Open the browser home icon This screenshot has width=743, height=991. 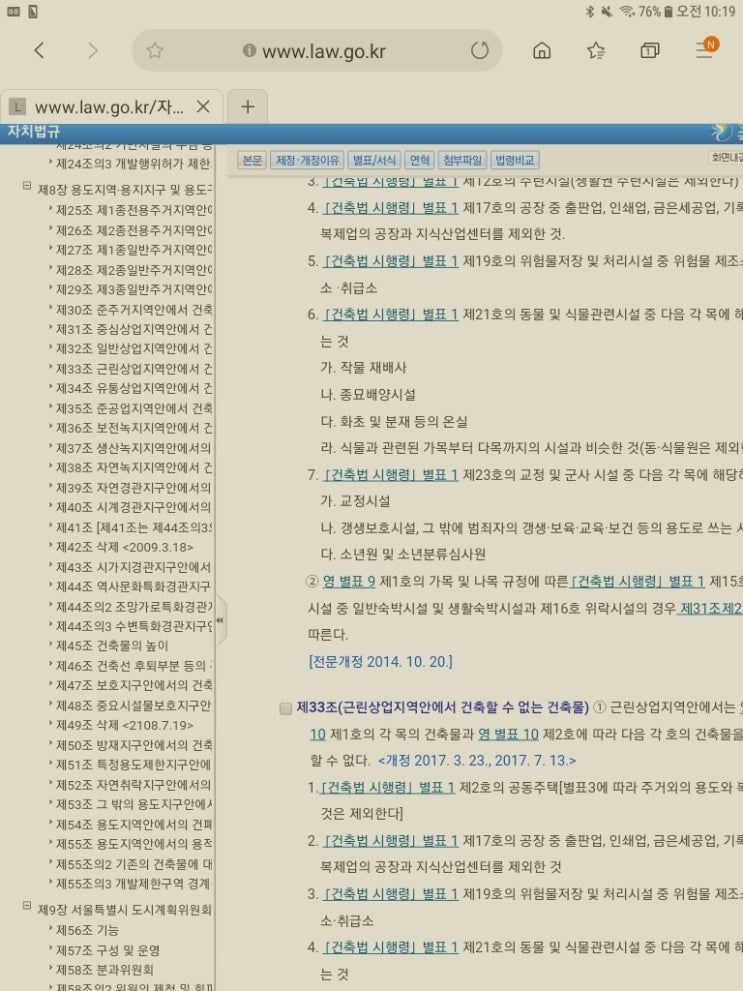click(542, 51)
